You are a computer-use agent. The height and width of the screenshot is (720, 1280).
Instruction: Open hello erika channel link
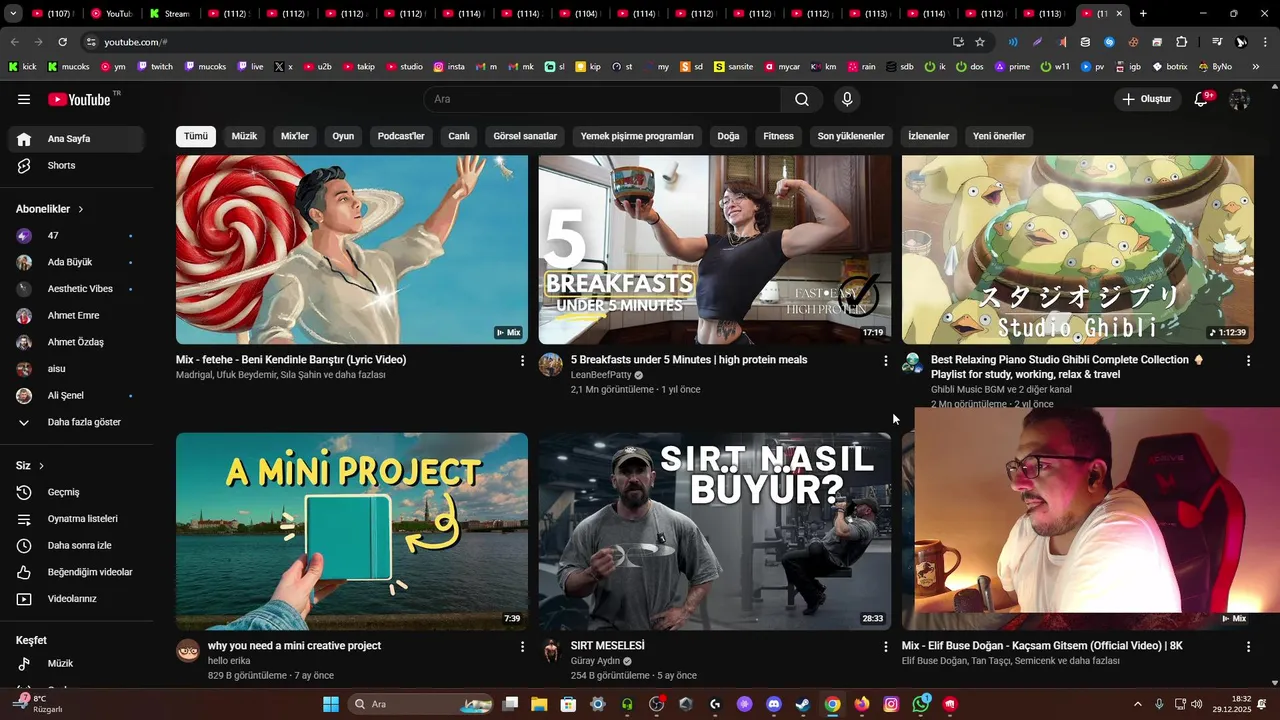coord(229,661)
